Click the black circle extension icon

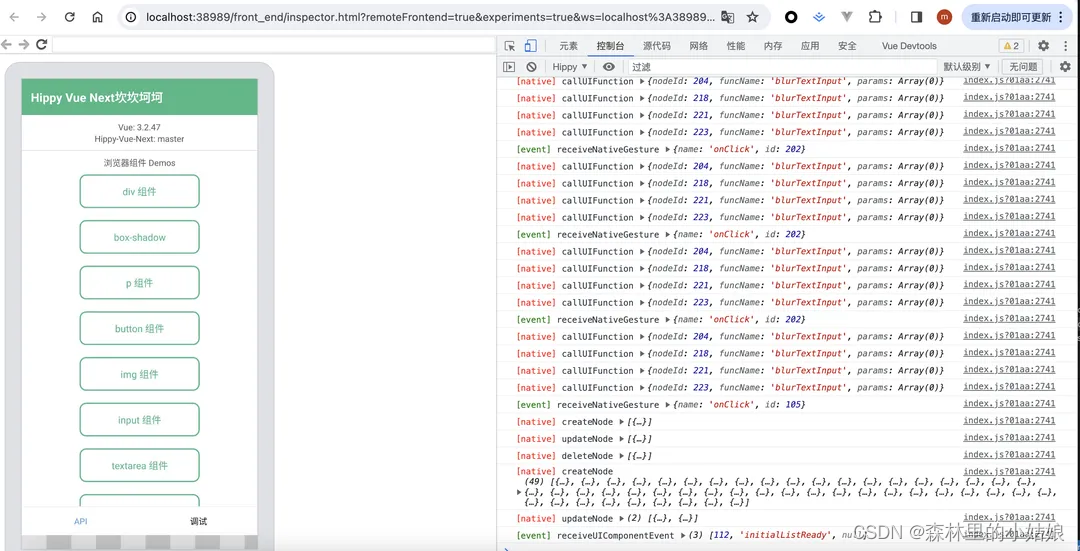point(791,17)
